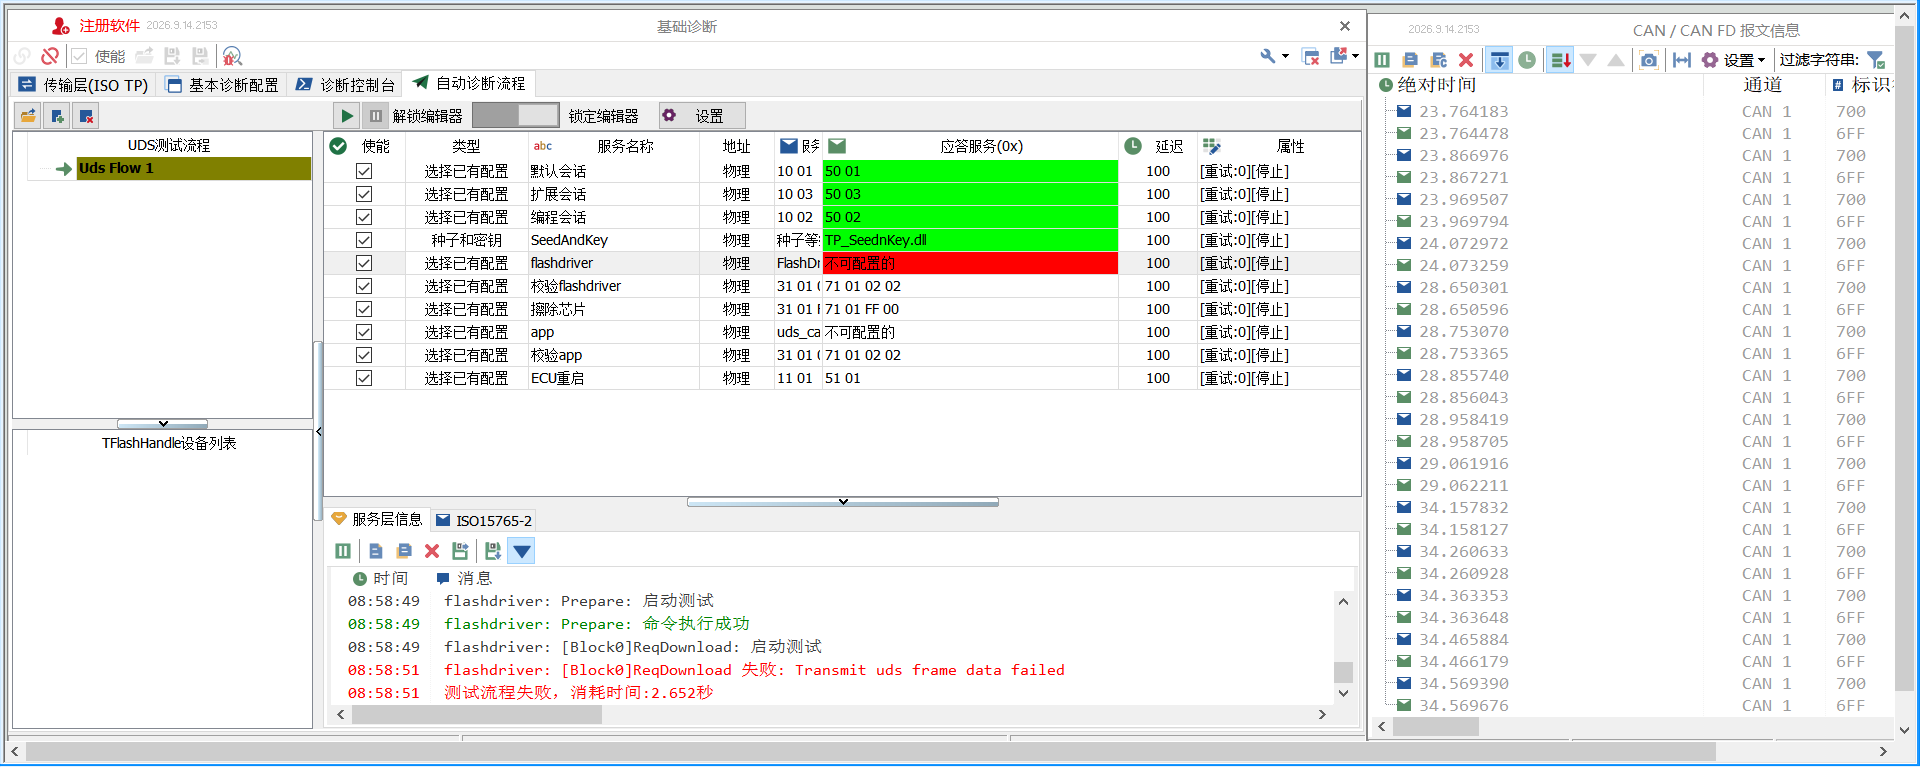Clear CAN messages with red X
The width and height of the screenshot is (1920, 767).
tap(1466, 60)
